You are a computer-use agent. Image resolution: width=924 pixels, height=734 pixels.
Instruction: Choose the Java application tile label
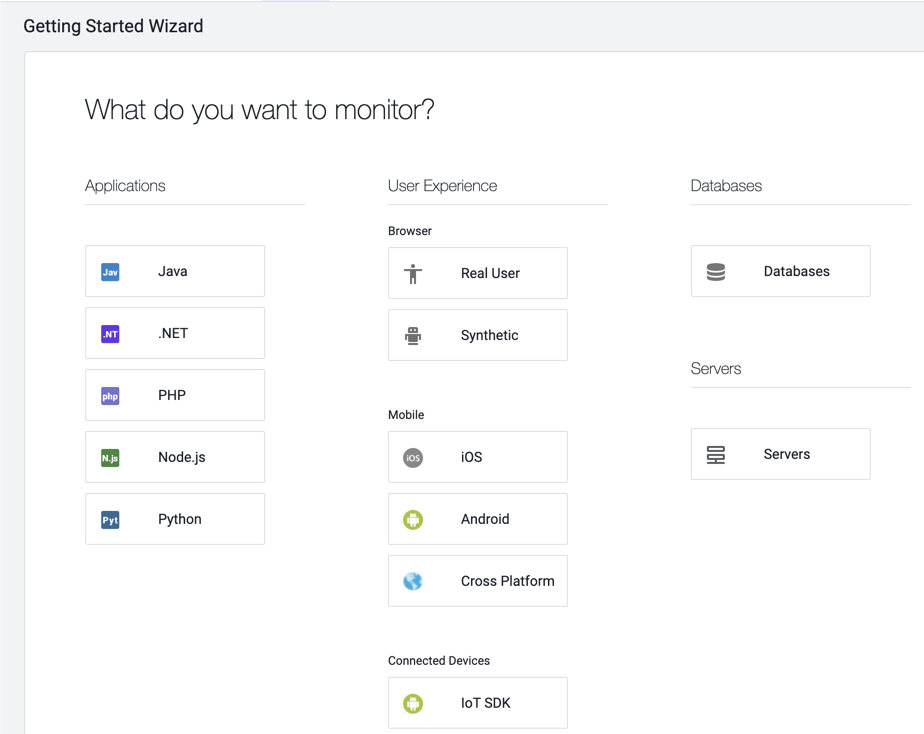click(x=173, y=272)
